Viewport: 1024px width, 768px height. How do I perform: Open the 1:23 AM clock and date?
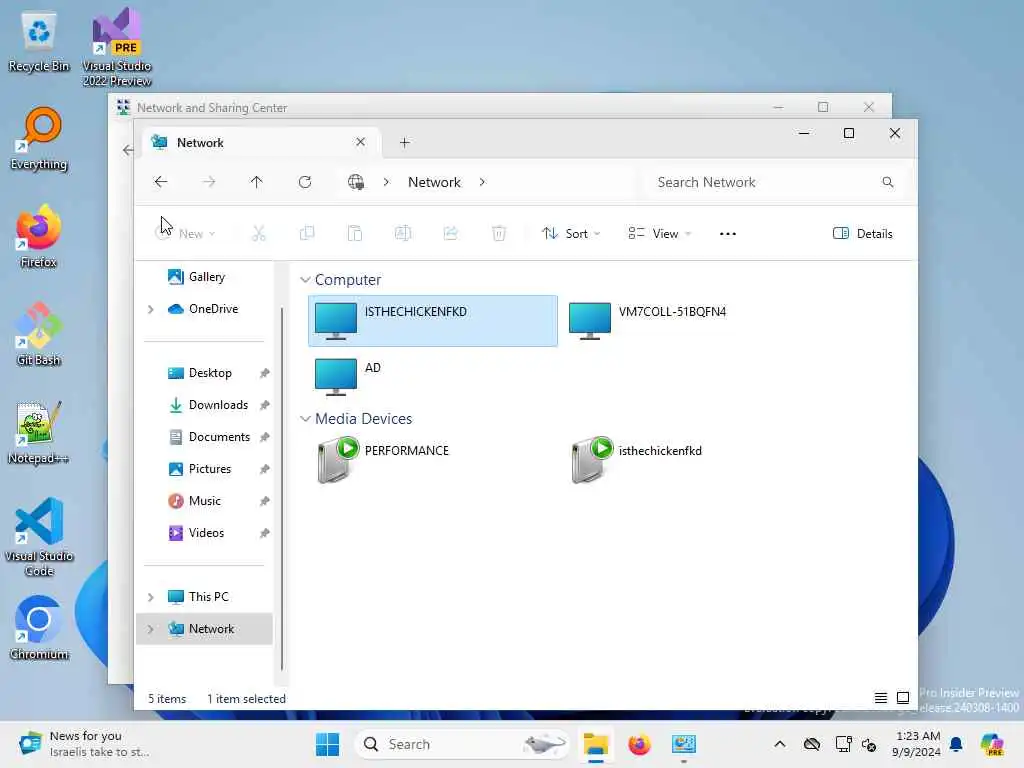[x=917, y=744]
